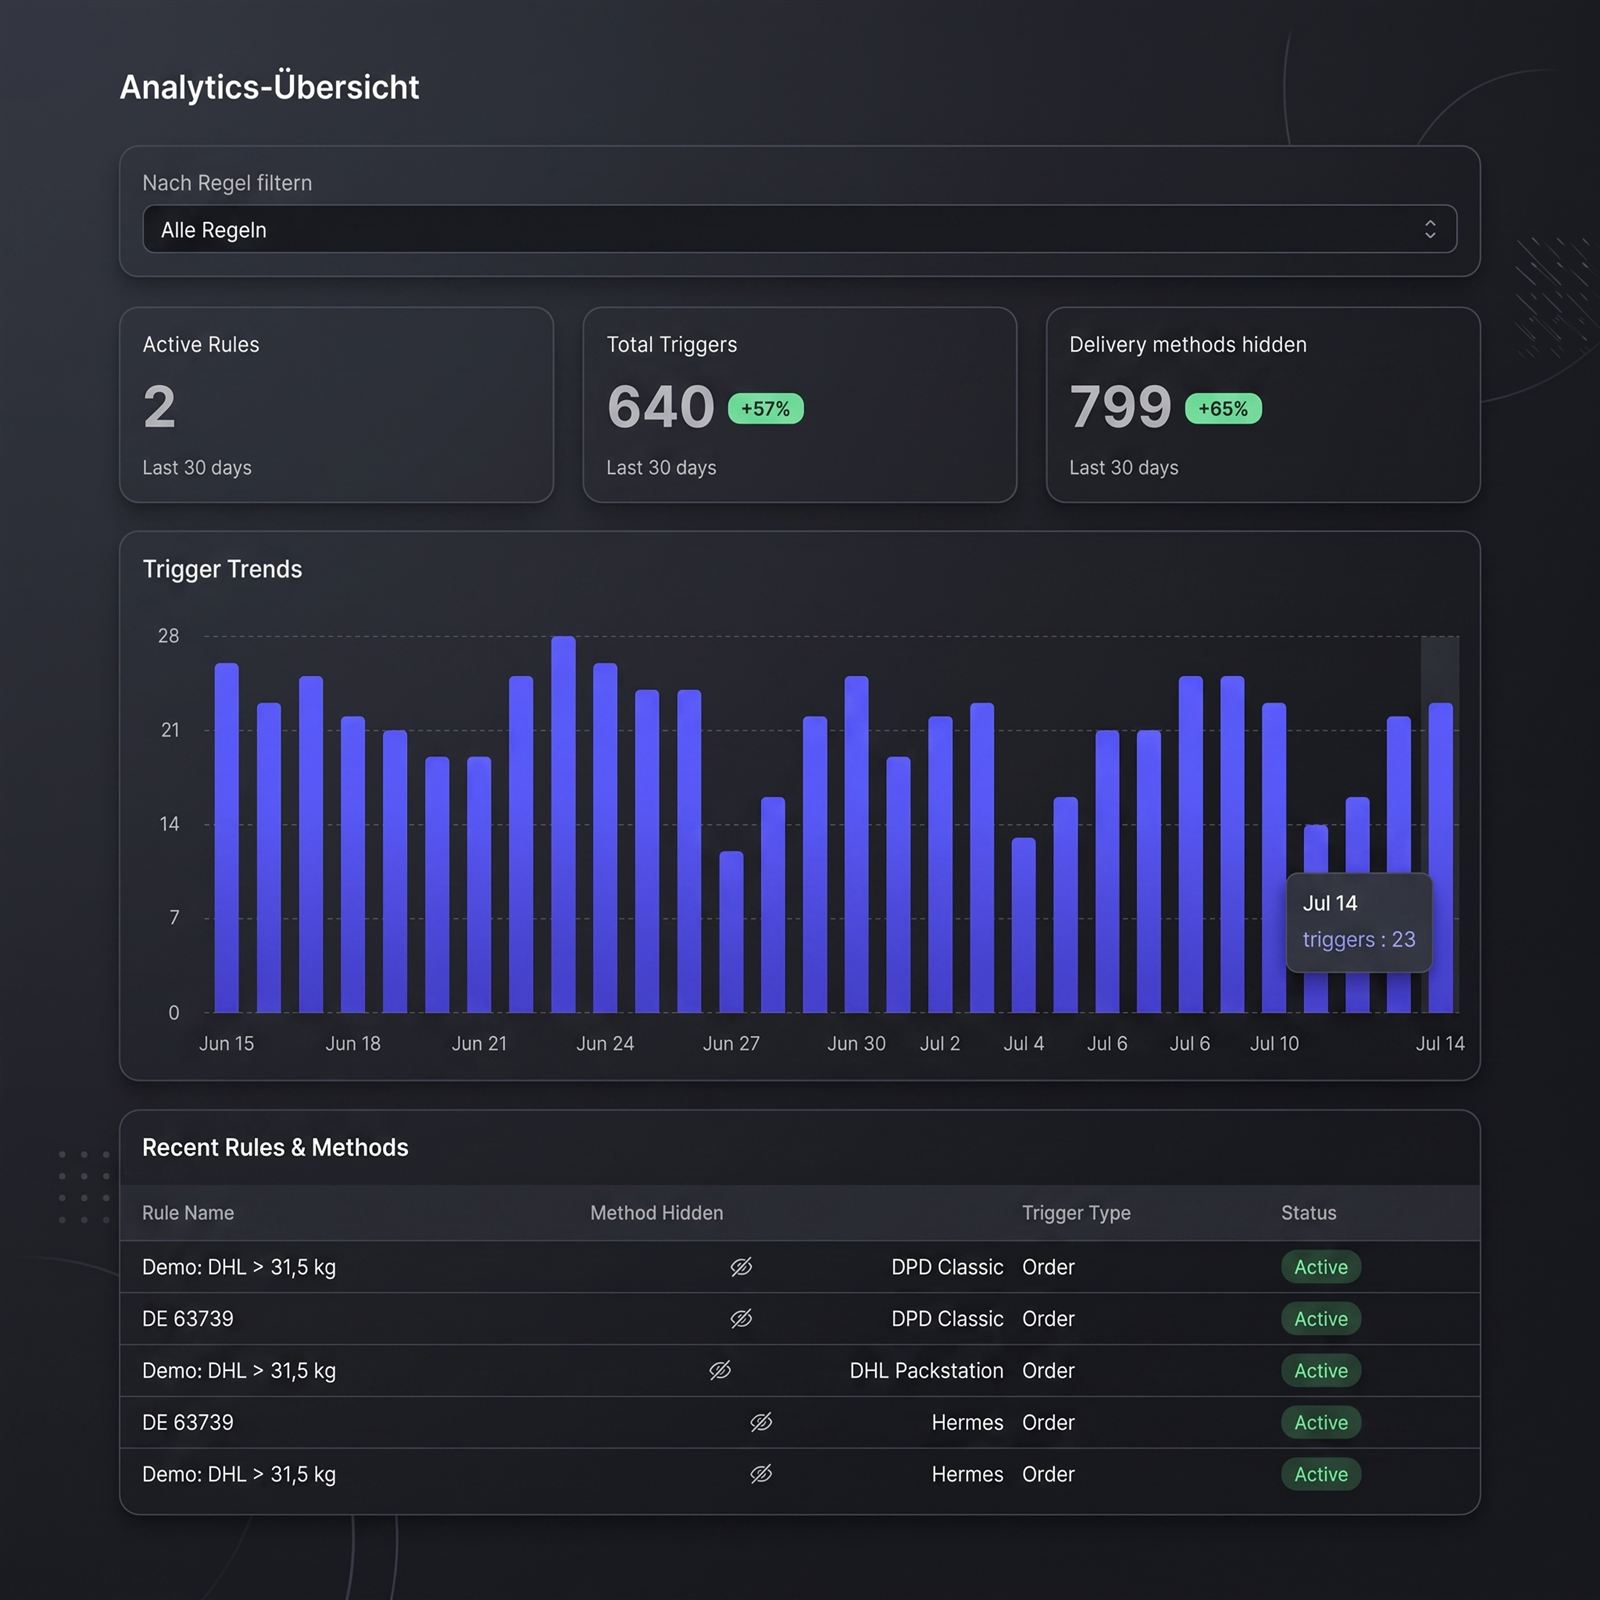1600x1600 pixels.
Task: Click Order trigger type in DHL Packstation row
Action: click(1048, 1371)
